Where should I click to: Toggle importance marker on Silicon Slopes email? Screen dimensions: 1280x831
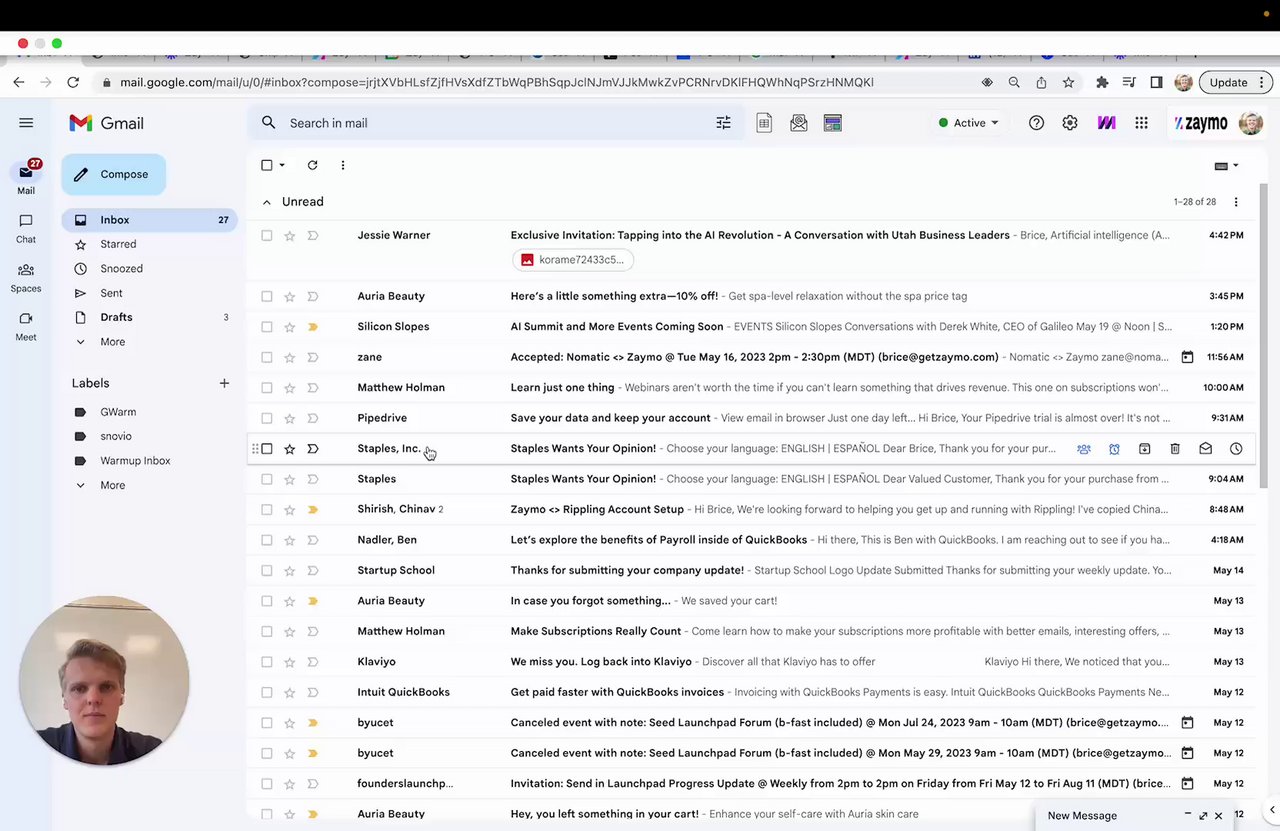click(x=312, y=326)
